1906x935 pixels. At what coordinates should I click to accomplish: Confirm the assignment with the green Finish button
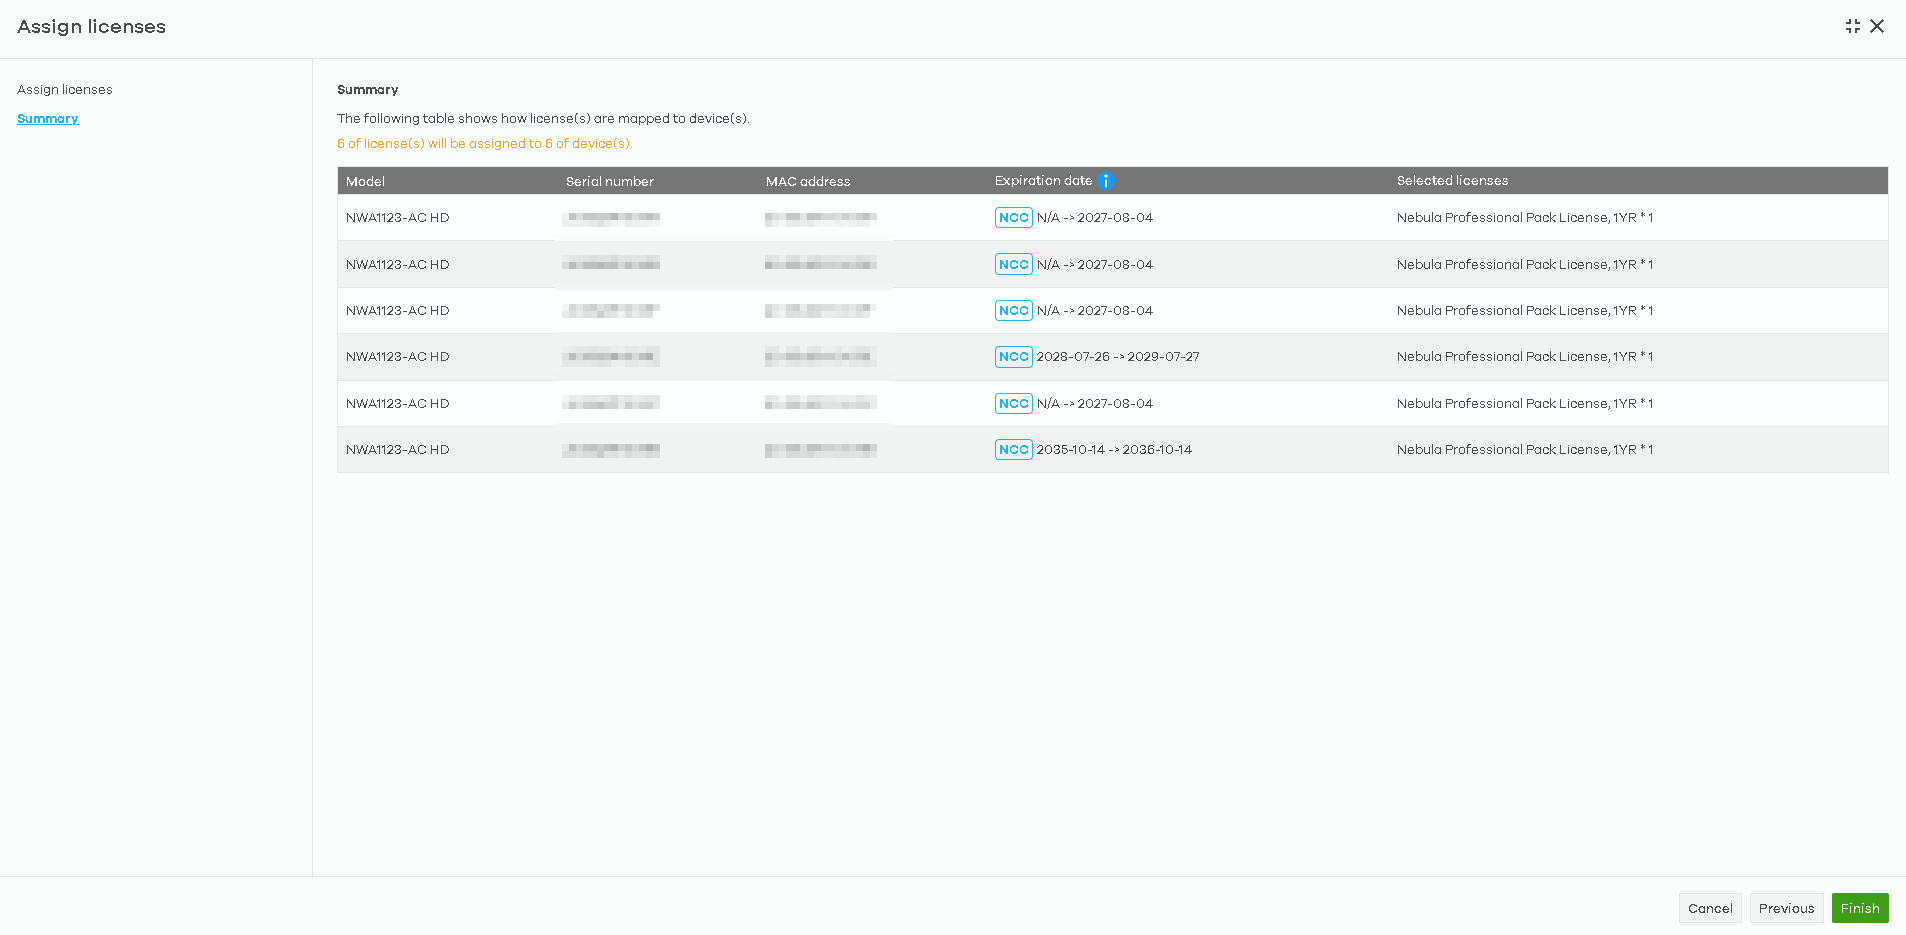pos(1860,908)
